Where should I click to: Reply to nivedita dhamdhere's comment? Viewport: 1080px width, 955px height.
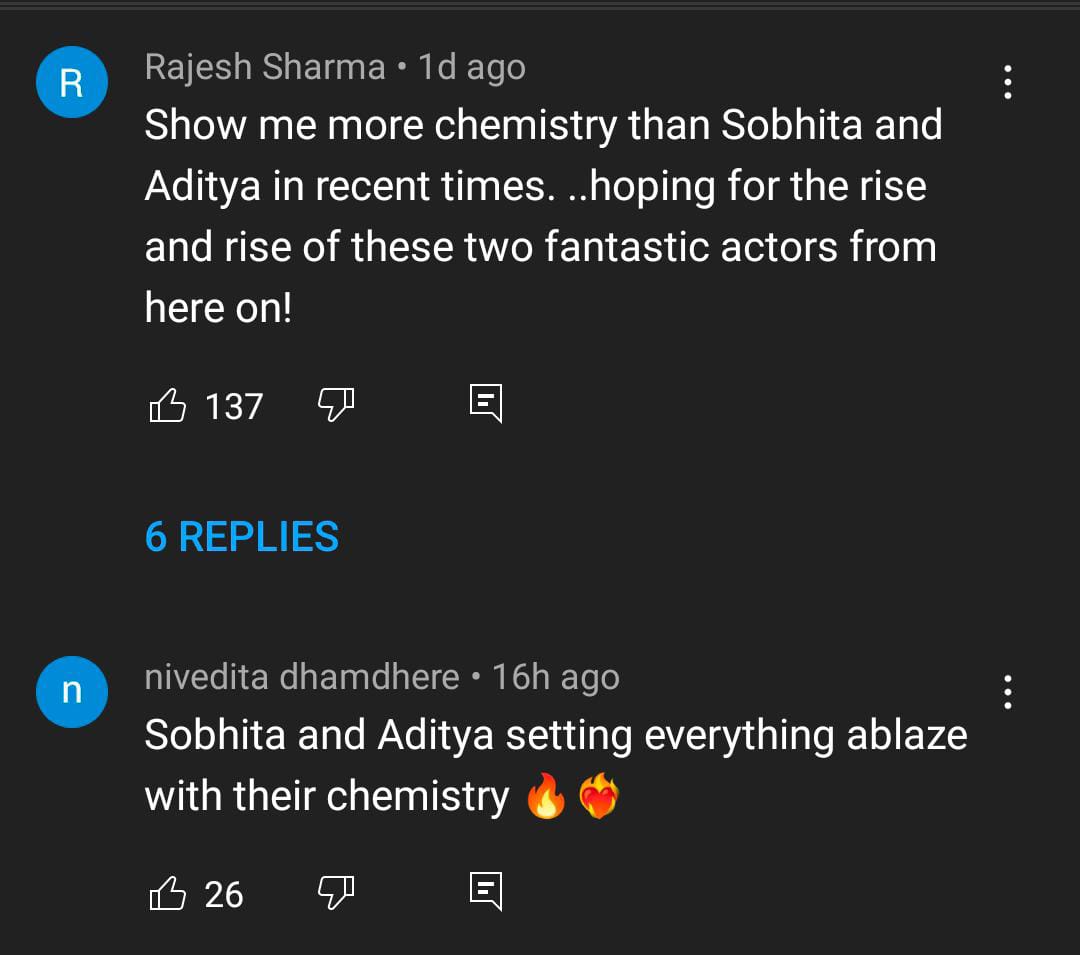[487, 890]
